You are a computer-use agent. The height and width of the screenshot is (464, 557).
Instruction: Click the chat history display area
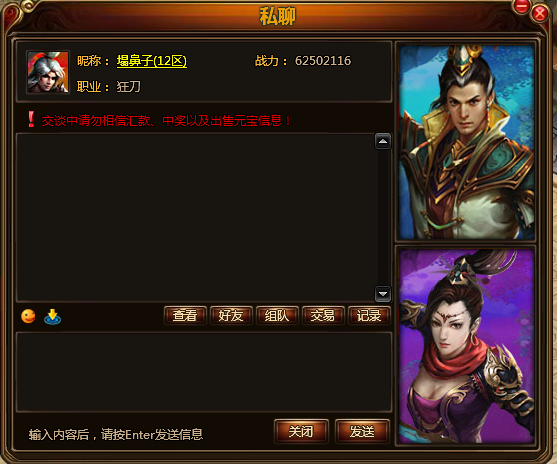pyautogui.click(x=195, y=217)
